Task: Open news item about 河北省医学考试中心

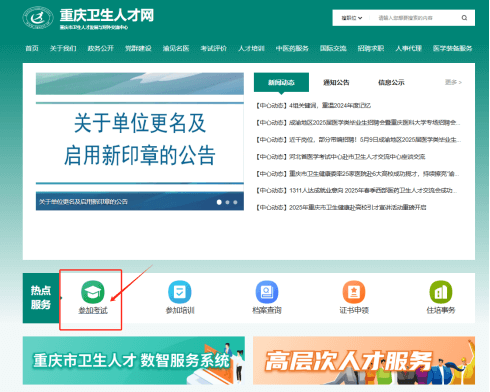Action: [340, 157]
